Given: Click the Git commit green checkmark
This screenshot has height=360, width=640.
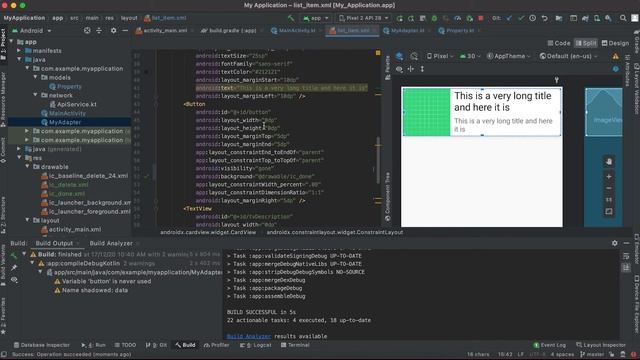Looking at the screenshot, I should (x=521, y=18).
